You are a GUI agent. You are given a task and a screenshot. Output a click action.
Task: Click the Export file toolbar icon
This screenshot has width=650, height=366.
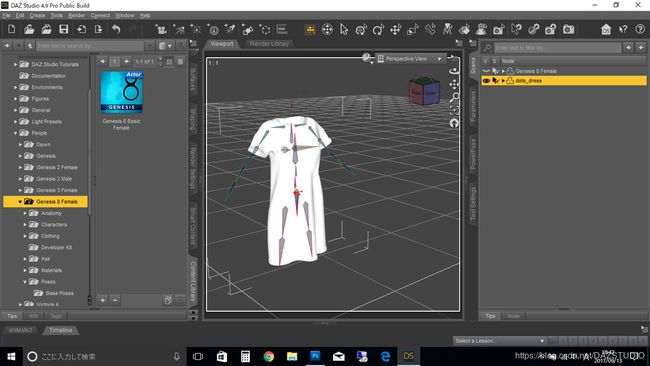pyautogui.click(x=98, y=29)
